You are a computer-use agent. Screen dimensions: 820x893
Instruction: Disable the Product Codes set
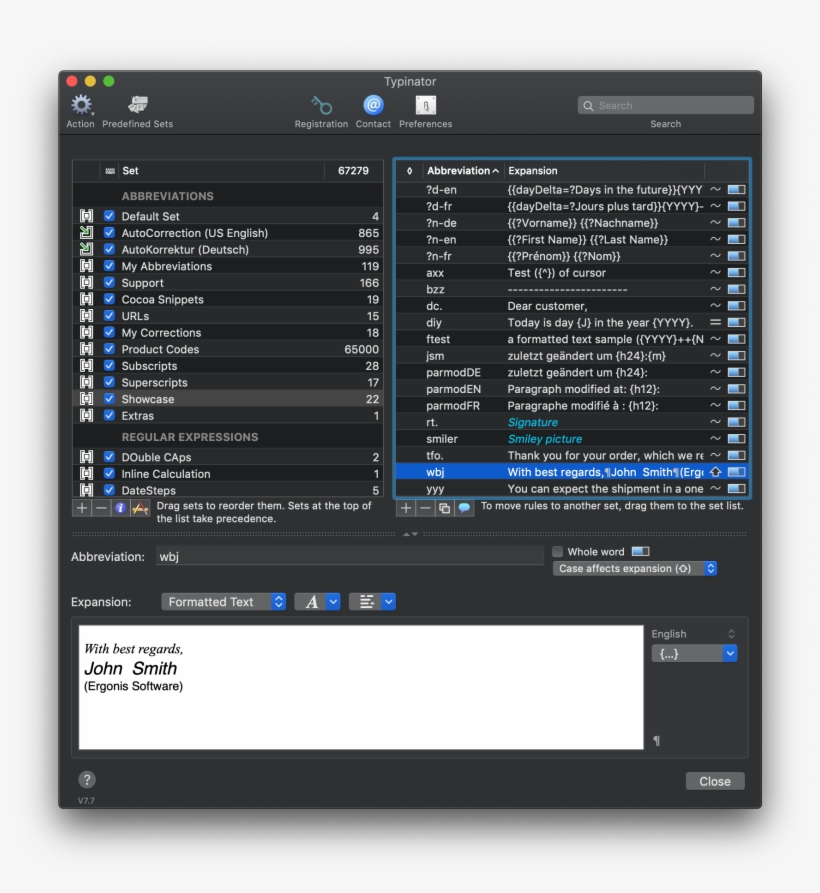(x=109, y=349)
